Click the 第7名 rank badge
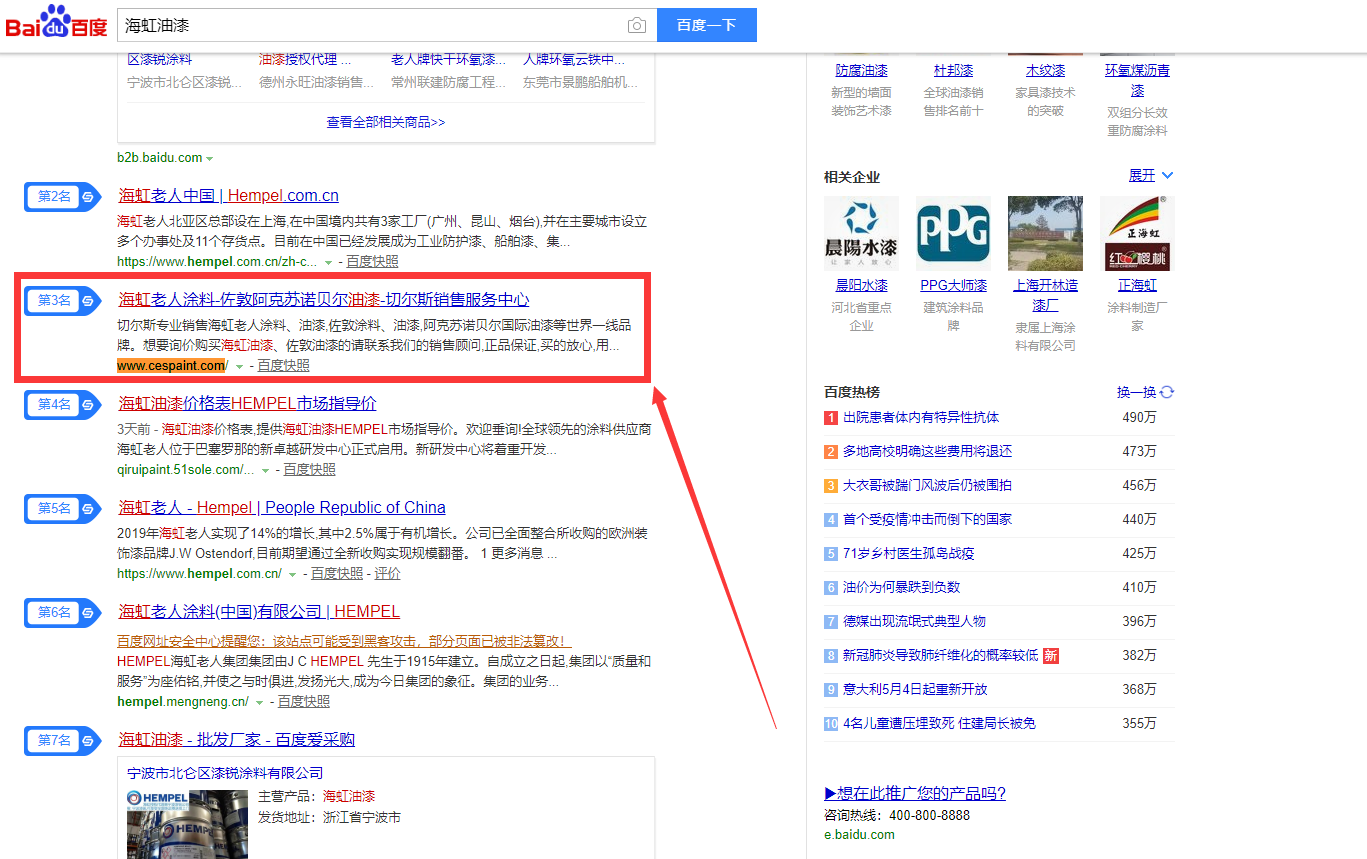 tap(62, 740)
